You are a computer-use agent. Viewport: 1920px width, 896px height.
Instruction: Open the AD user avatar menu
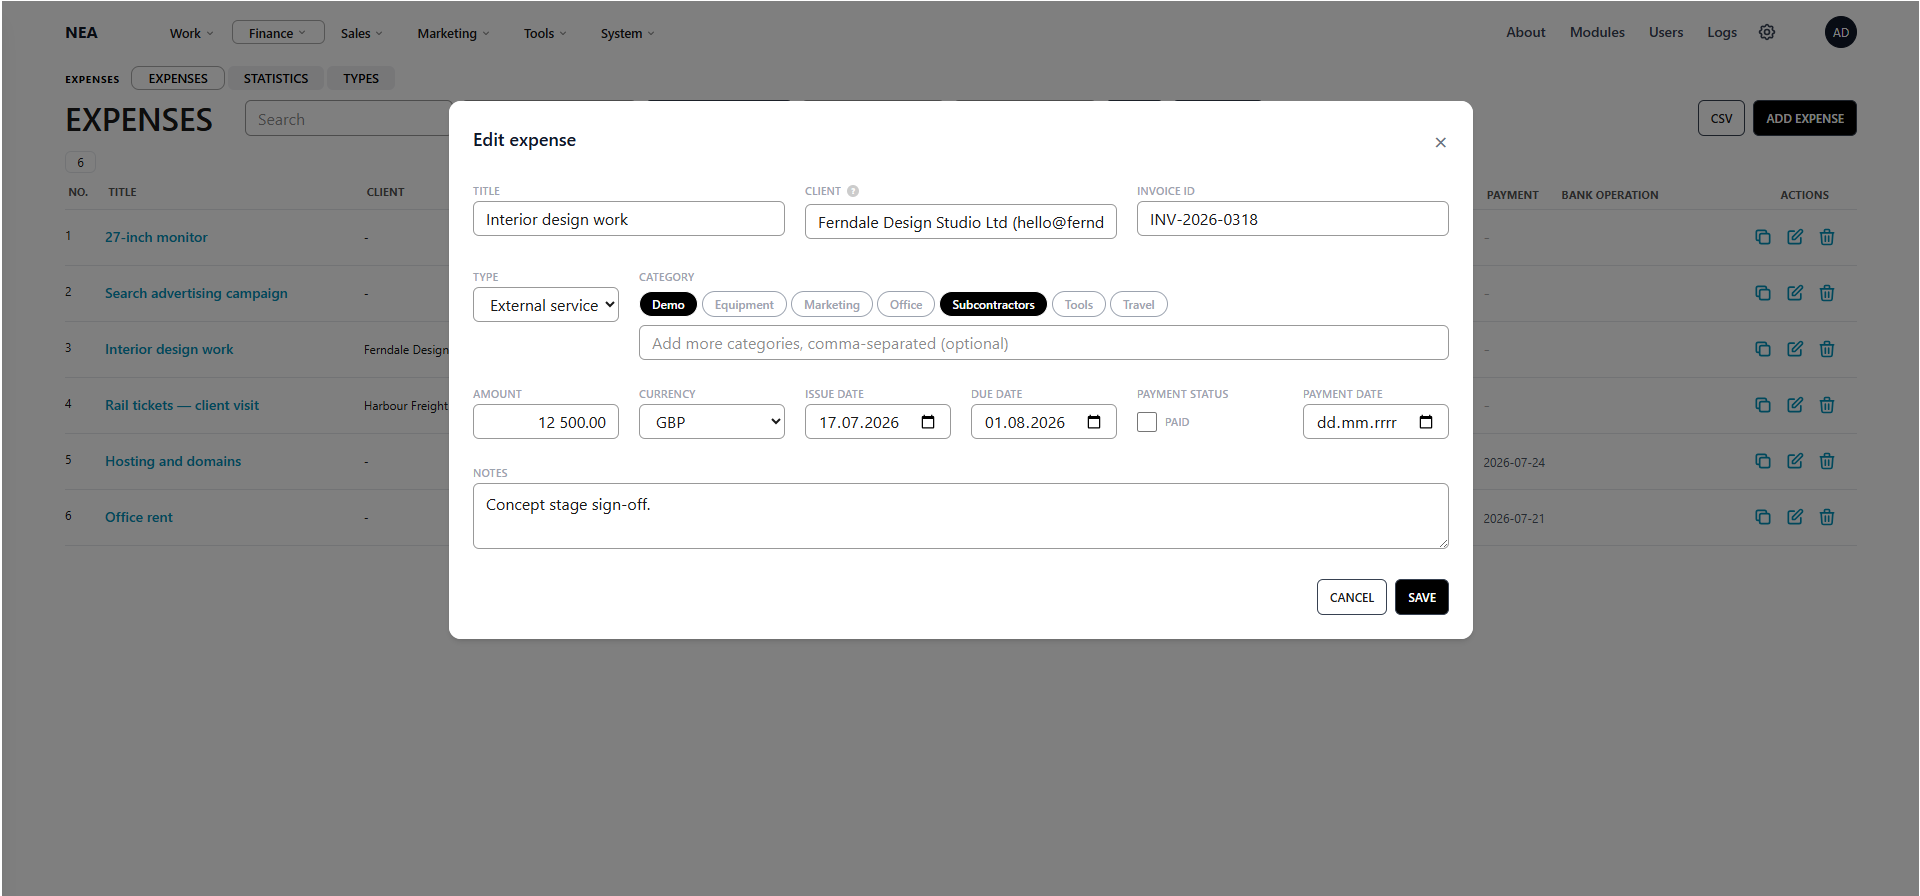(1840, 32)
